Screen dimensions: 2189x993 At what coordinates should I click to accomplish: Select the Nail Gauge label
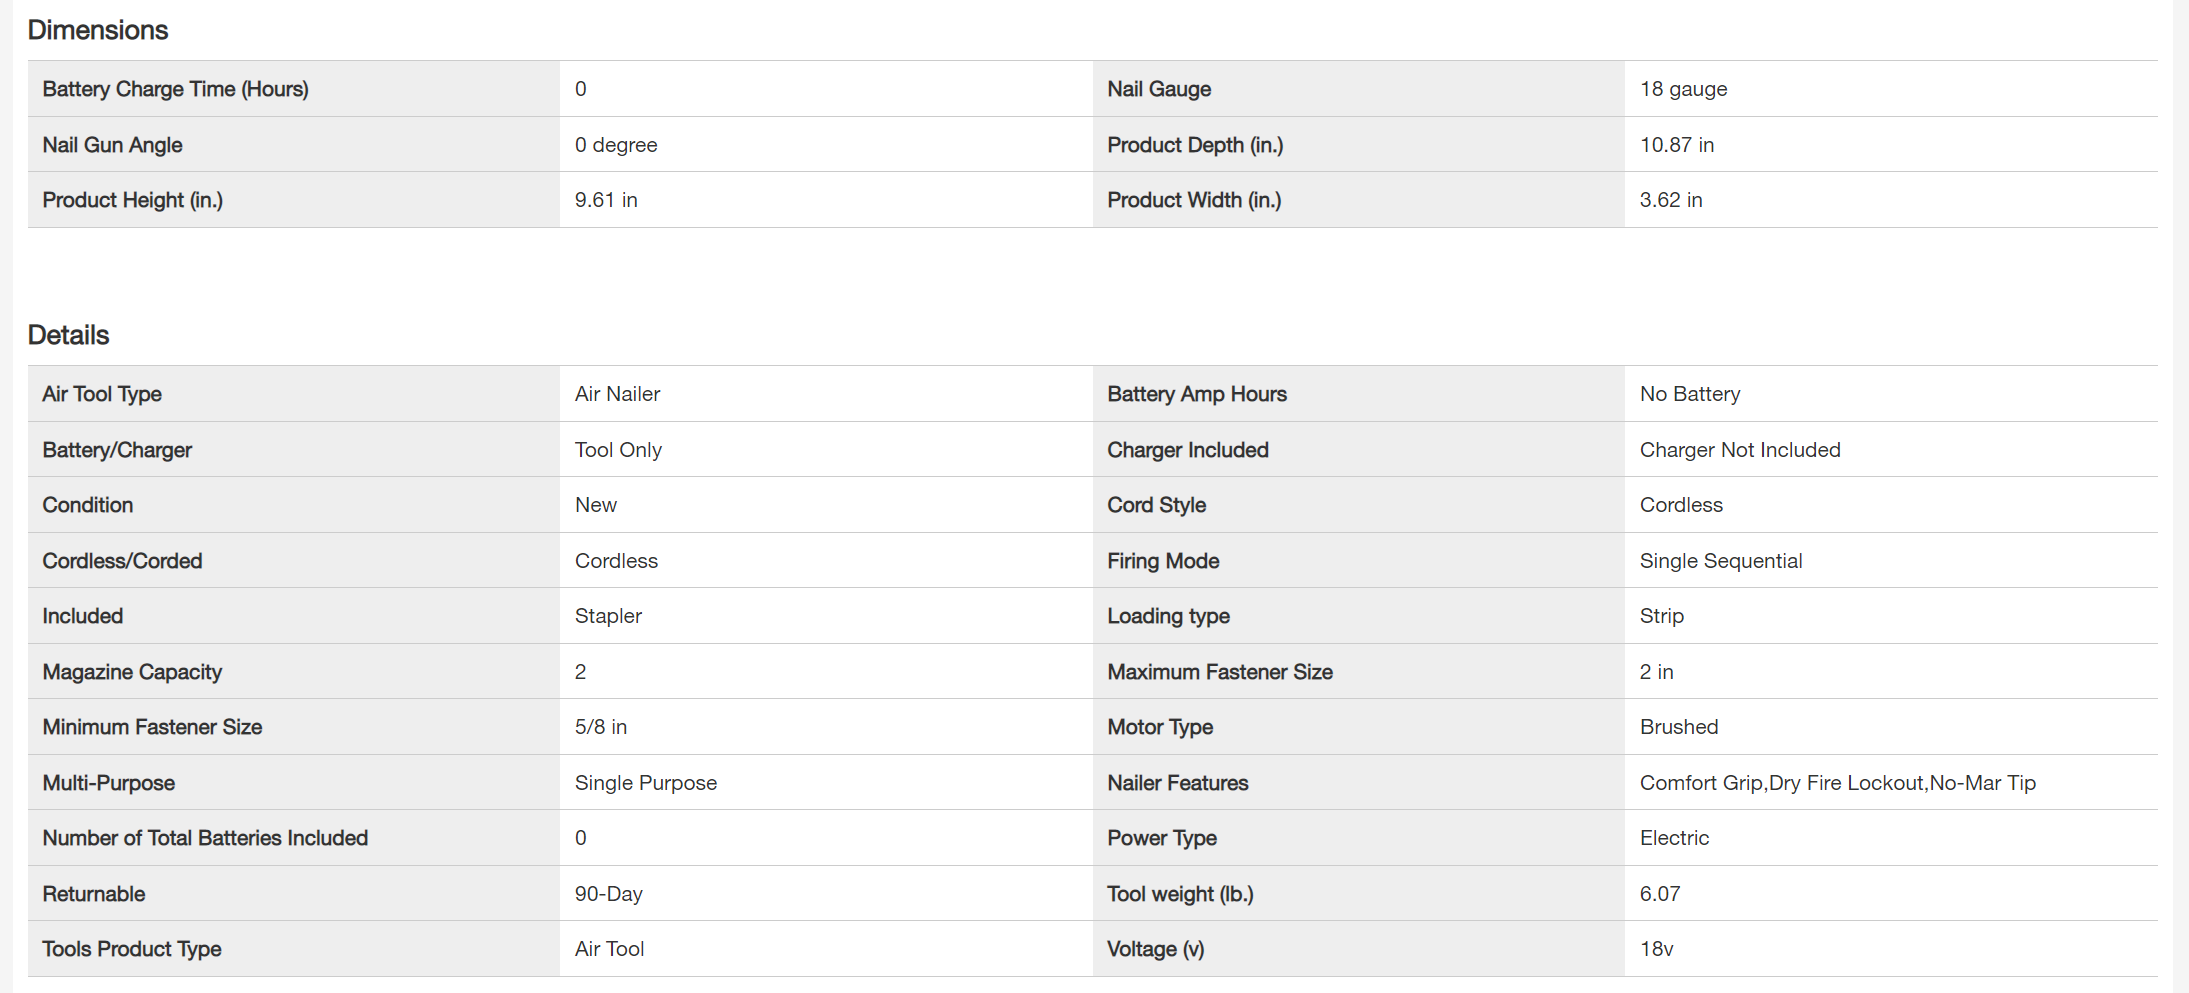[x=1159, y=89]
